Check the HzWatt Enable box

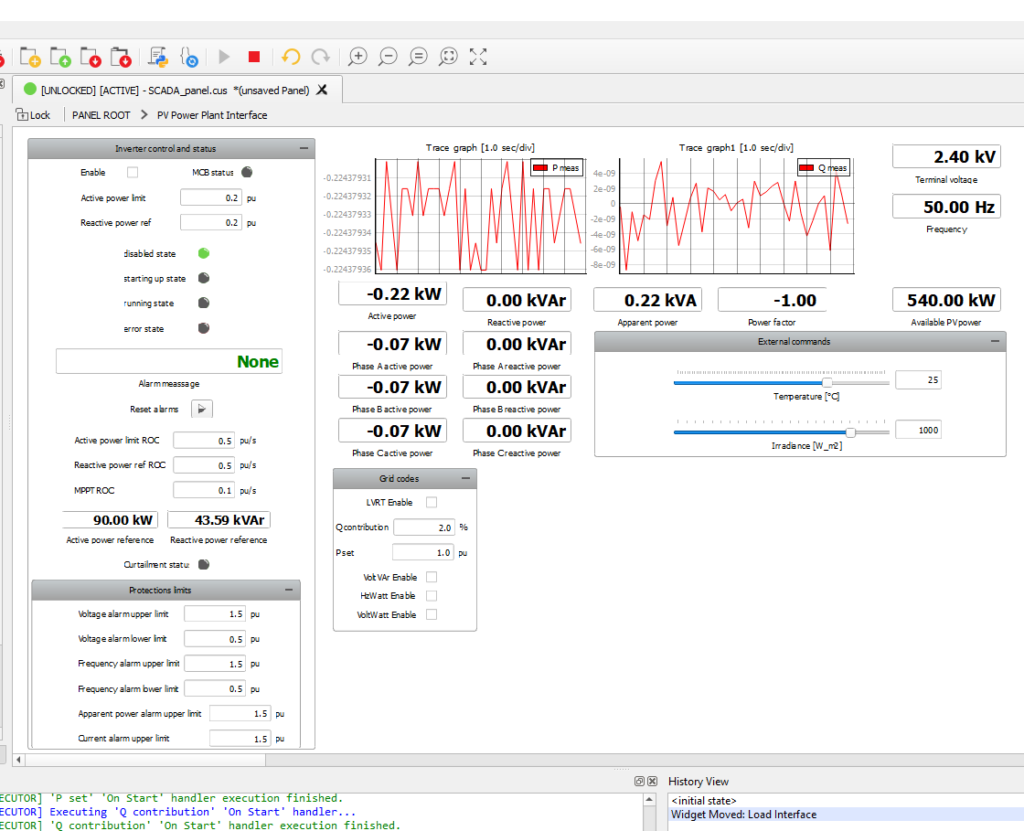[x=432, y=596]
